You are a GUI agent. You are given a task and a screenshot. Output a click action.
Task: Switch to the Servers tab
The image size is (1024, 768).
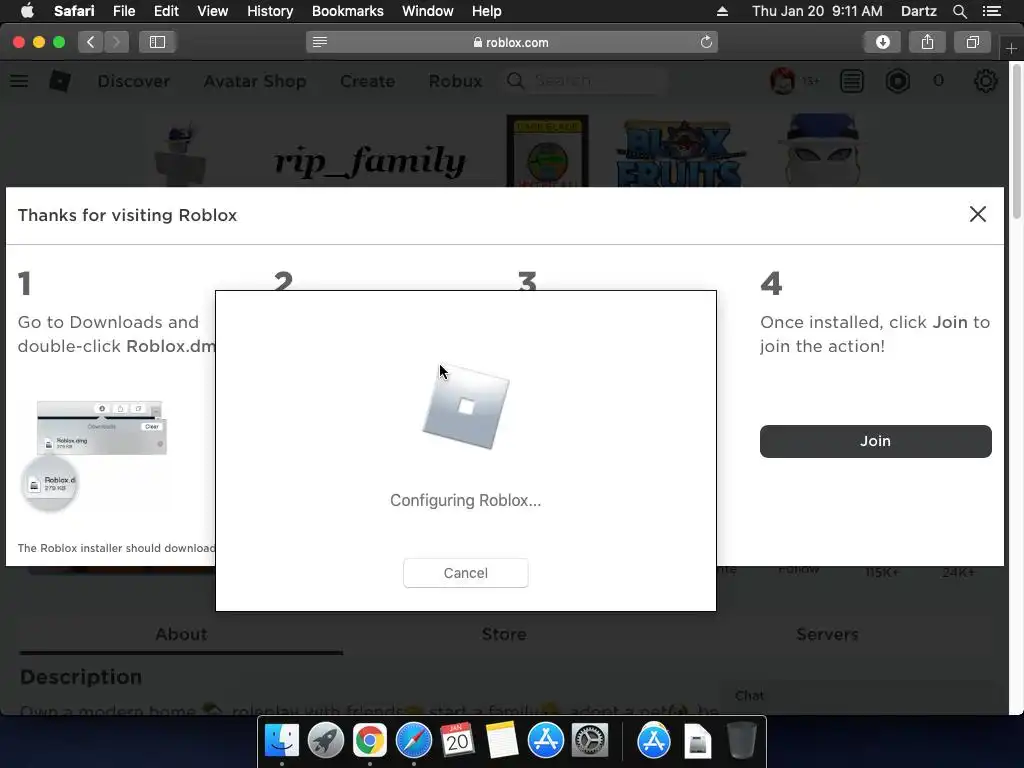(x=827, y=634)
